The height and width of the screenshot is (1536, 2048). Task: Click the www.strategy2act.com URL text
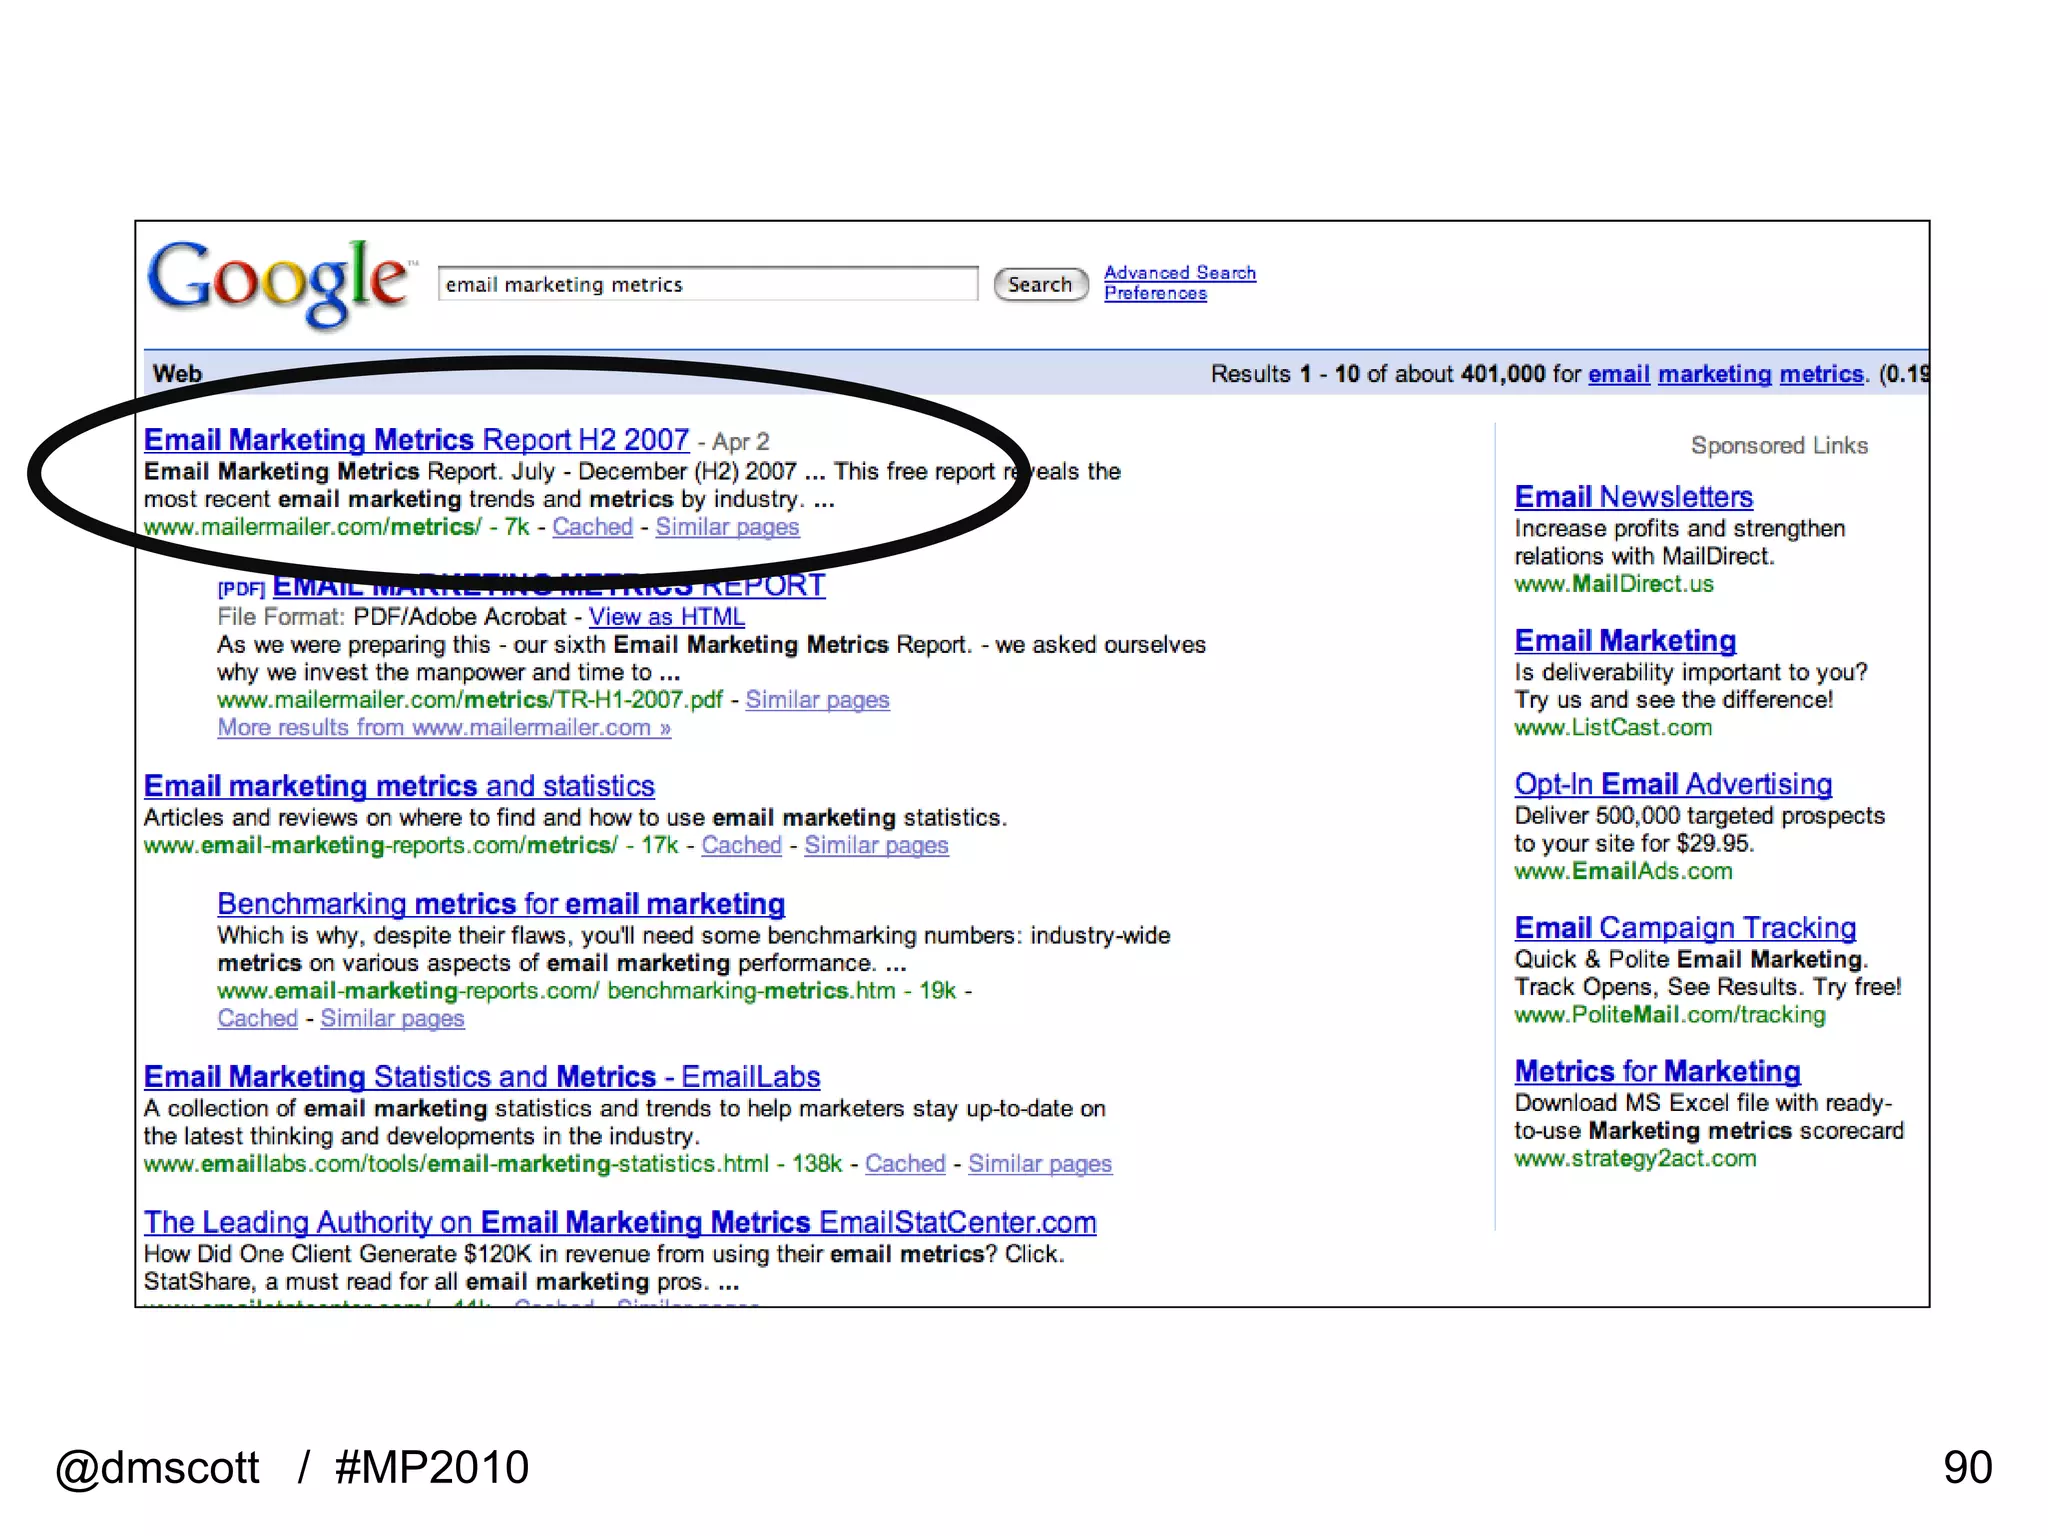1635,1159
